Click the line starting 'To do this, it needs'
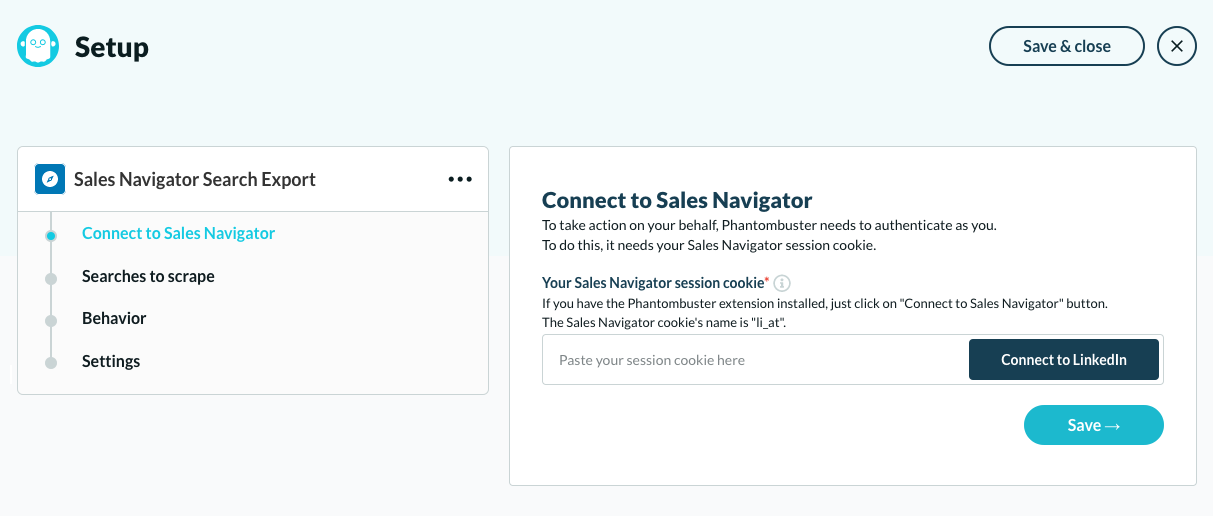 tap(709, 246)
